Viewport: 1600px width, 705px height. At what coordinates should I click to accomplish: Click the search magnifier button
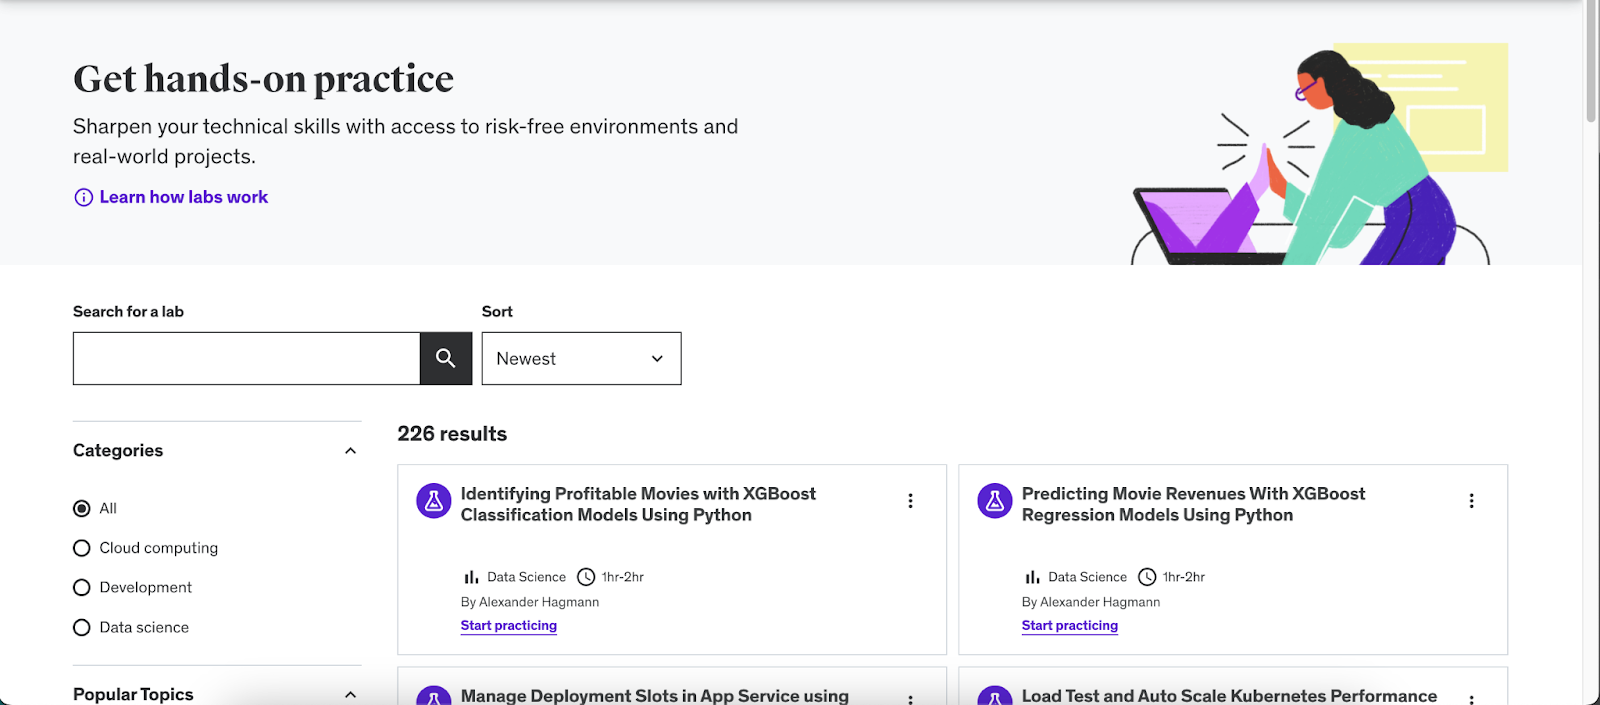click(x=446, y=358)
